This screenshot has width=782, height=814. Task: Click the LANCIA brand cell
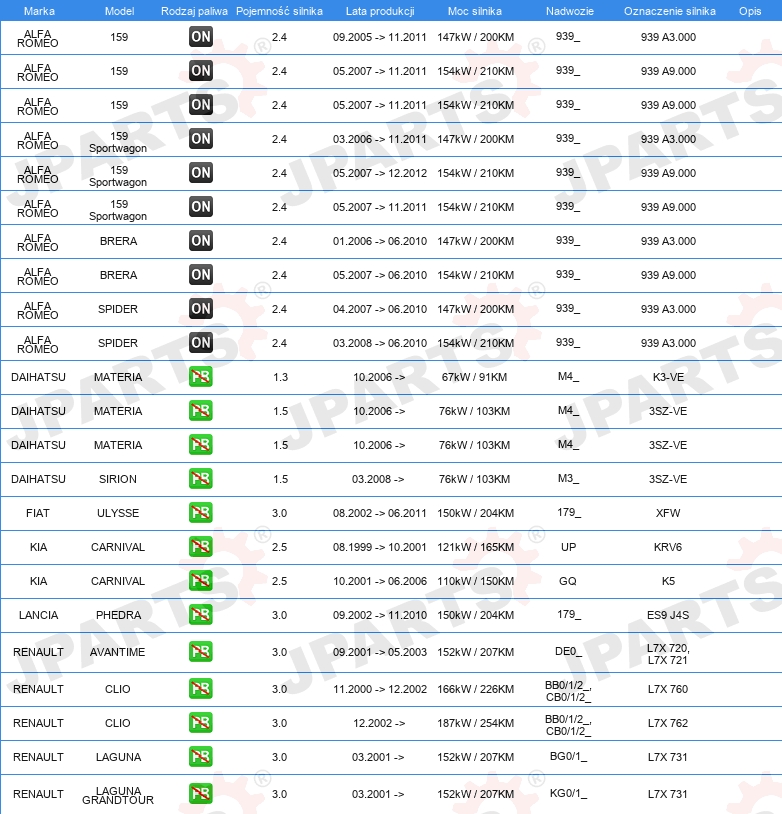tap(38, 615)
